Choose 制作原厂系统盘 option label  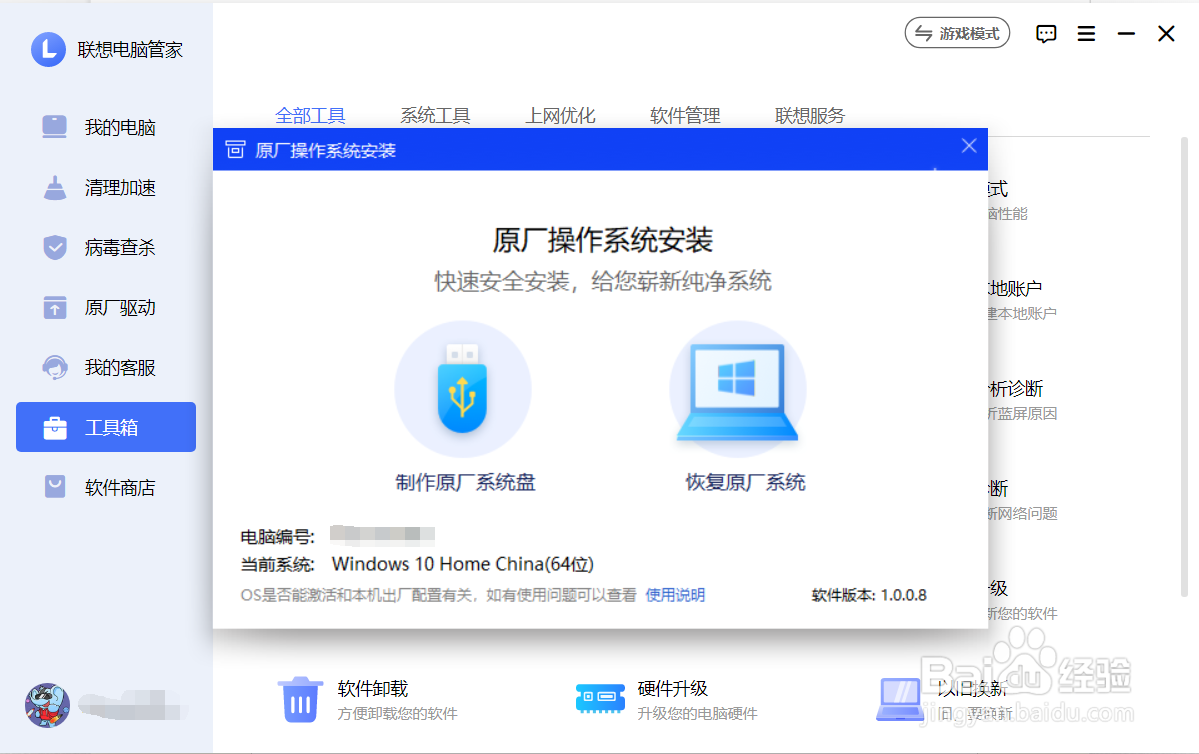click(465, 483)
